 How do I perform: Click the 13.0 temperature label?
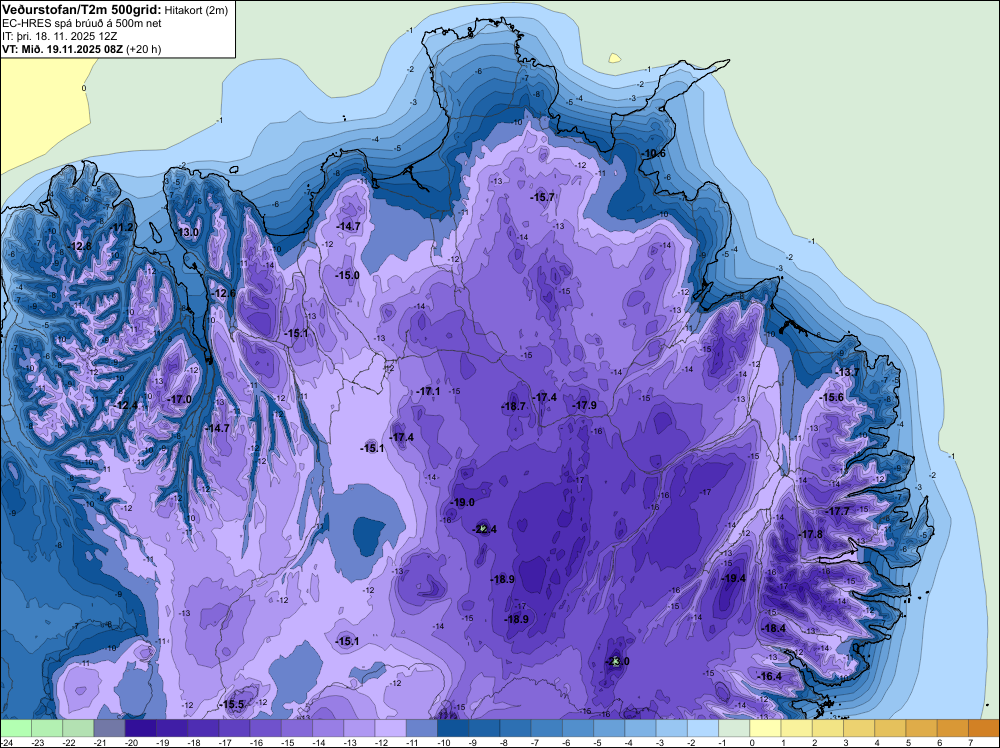188,232
